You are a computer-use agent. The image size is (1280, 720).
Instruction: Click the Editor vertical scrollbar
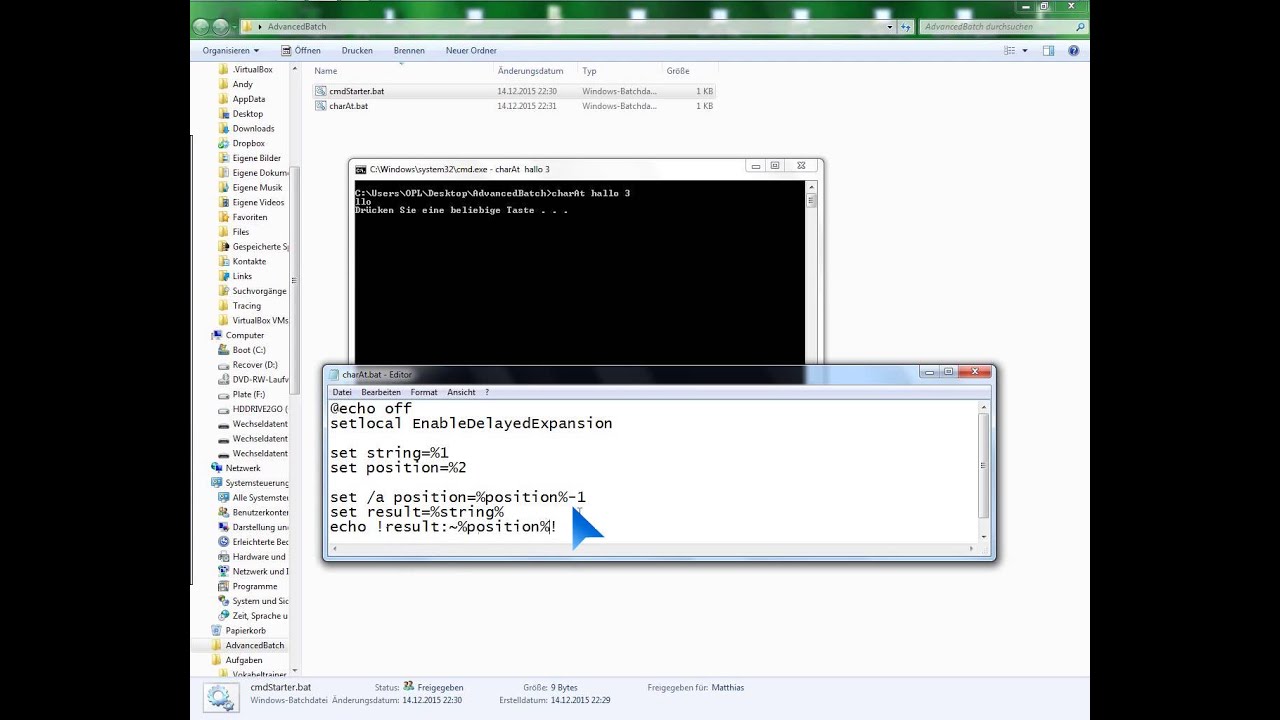[984, 471]
